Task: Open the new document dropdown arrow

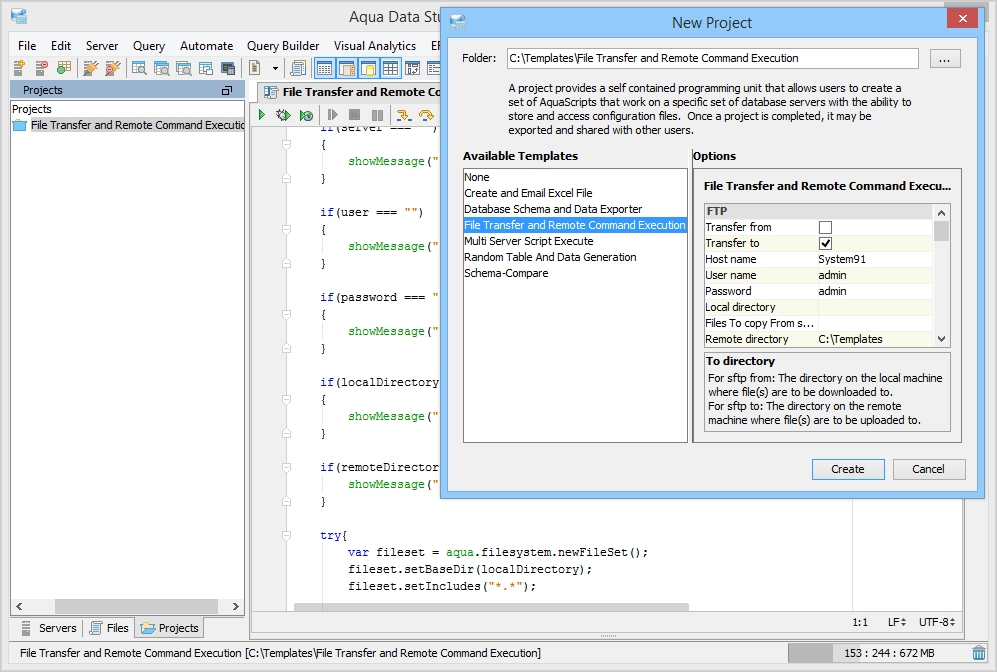Action: coord(275,68)
